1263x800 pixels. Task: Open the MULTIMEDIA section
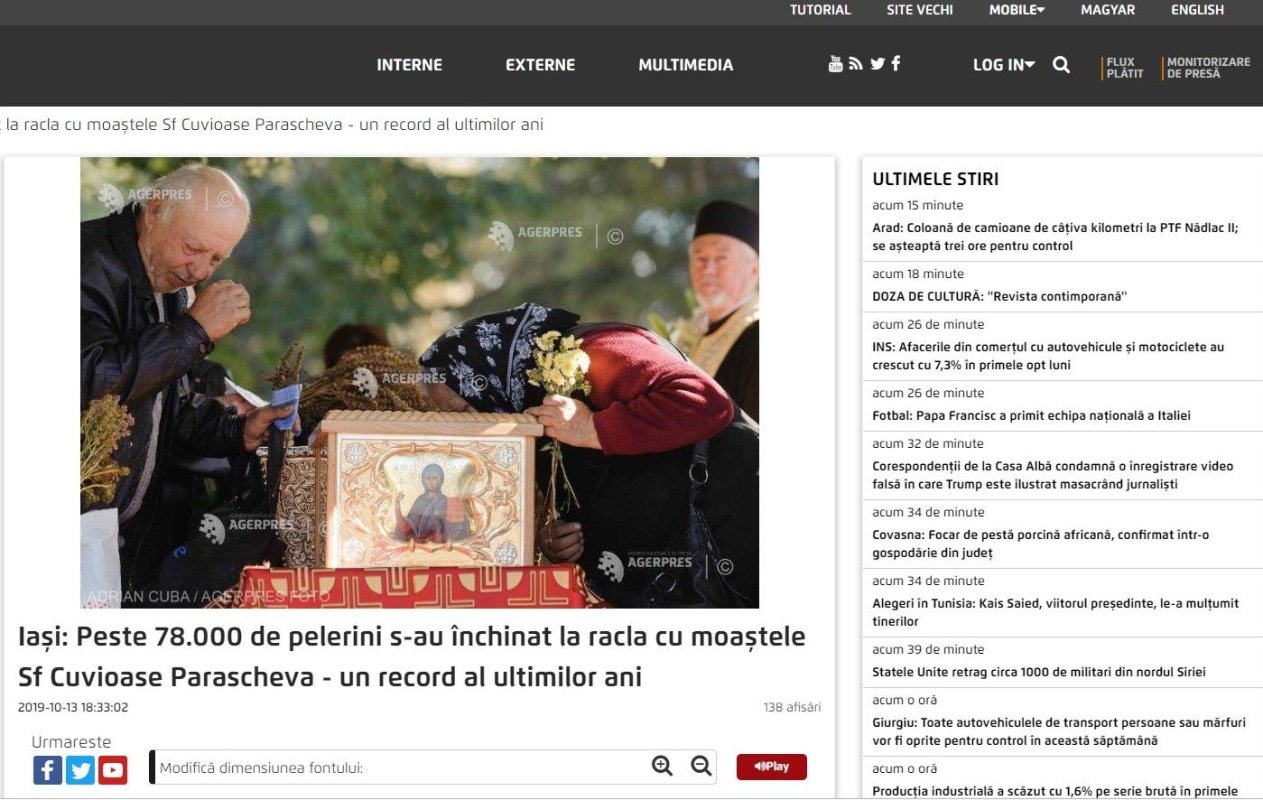[685, 64]
